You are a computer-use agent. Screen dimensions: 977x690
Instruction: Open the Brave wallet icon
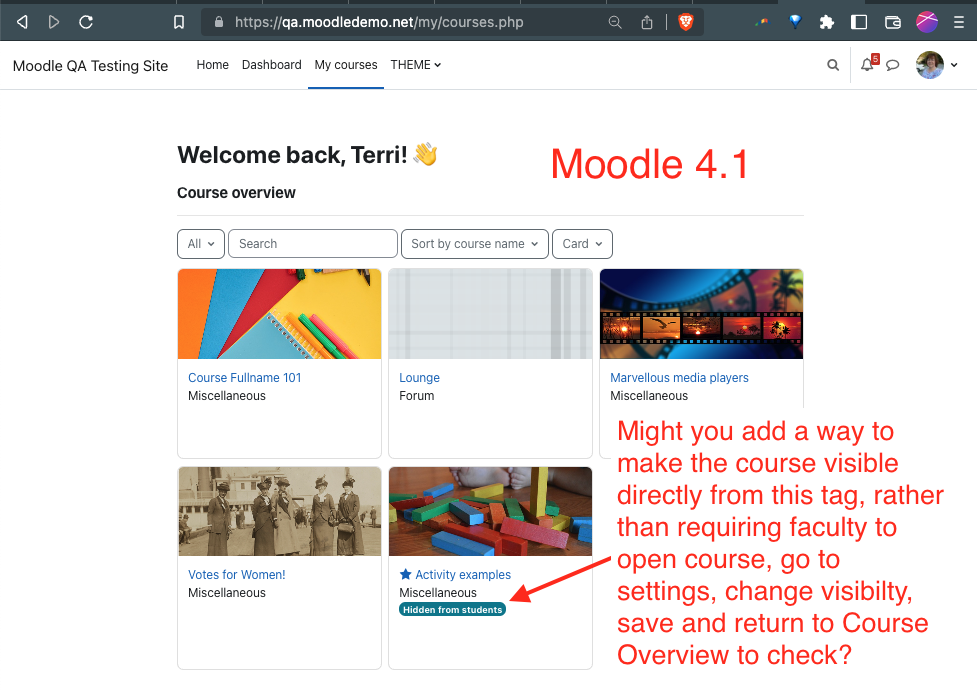(893, 22)
